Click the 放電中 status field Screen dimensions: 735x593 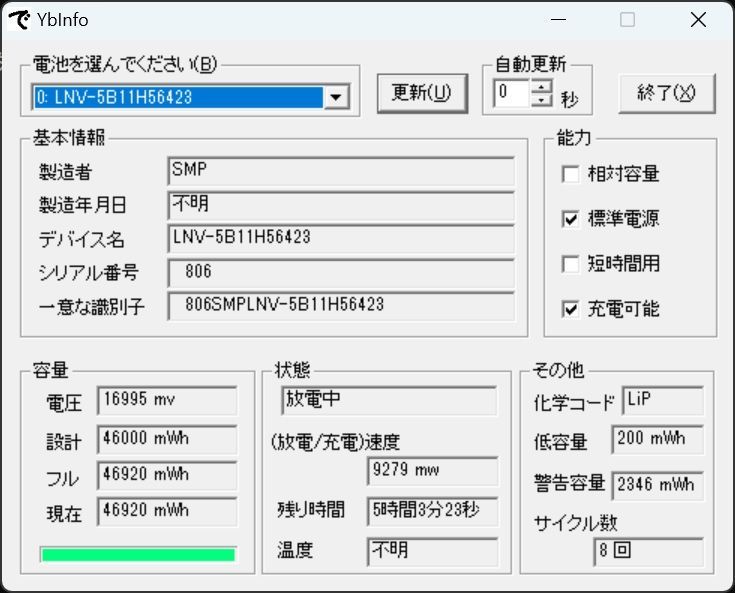tap(389, 400)
